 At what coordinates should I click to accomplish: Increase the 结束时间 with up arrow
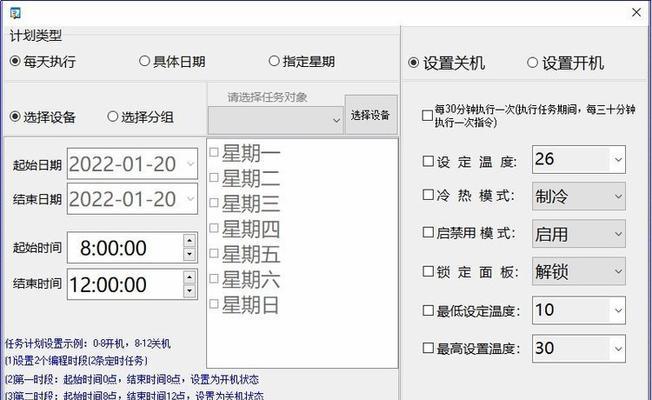[x=190, y=277]
